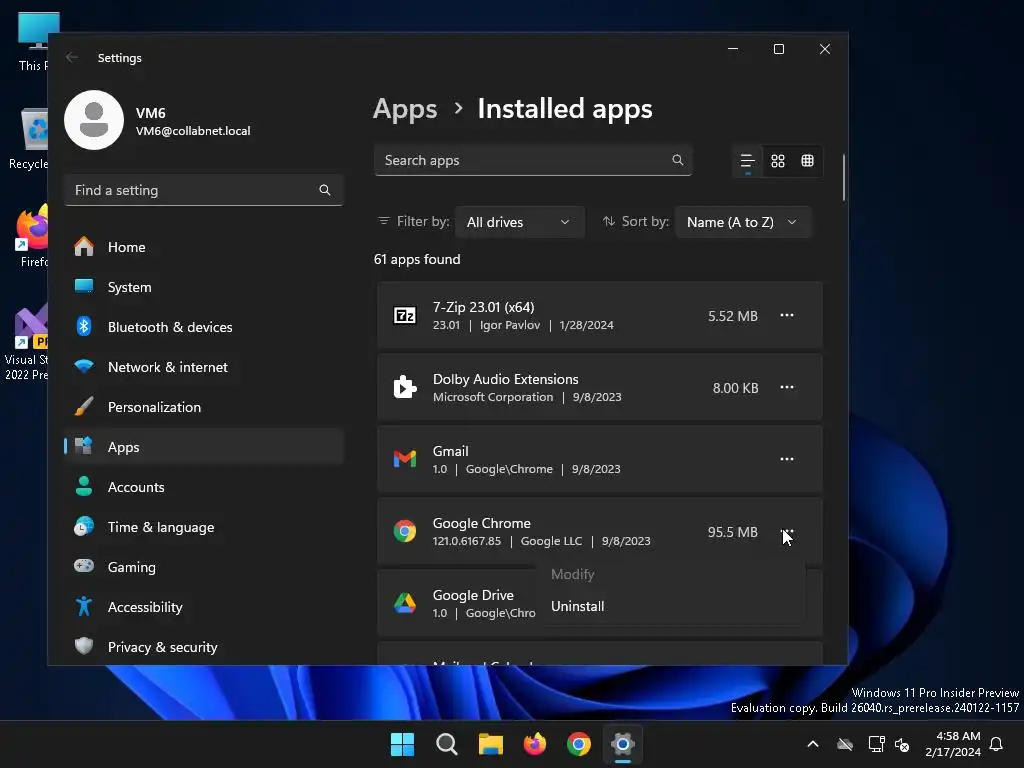Viewport: 1024px width, 768px height.
Task: Open Home settings page
Action: tap(204, 247)
